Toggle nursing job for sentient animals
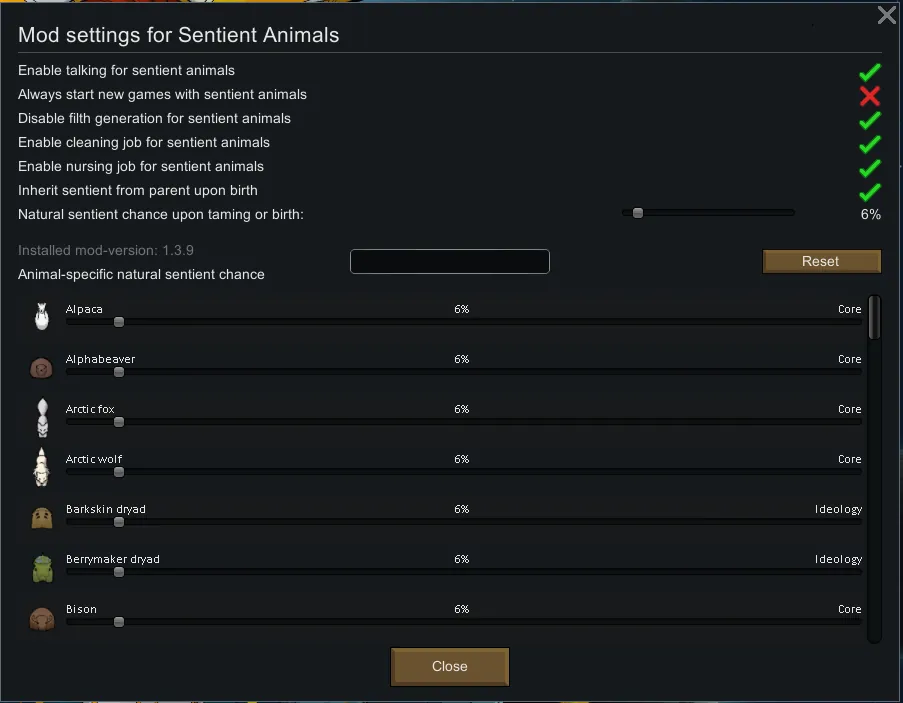Image resolution: width=903 pixels, height=703 pixels. 869,168
